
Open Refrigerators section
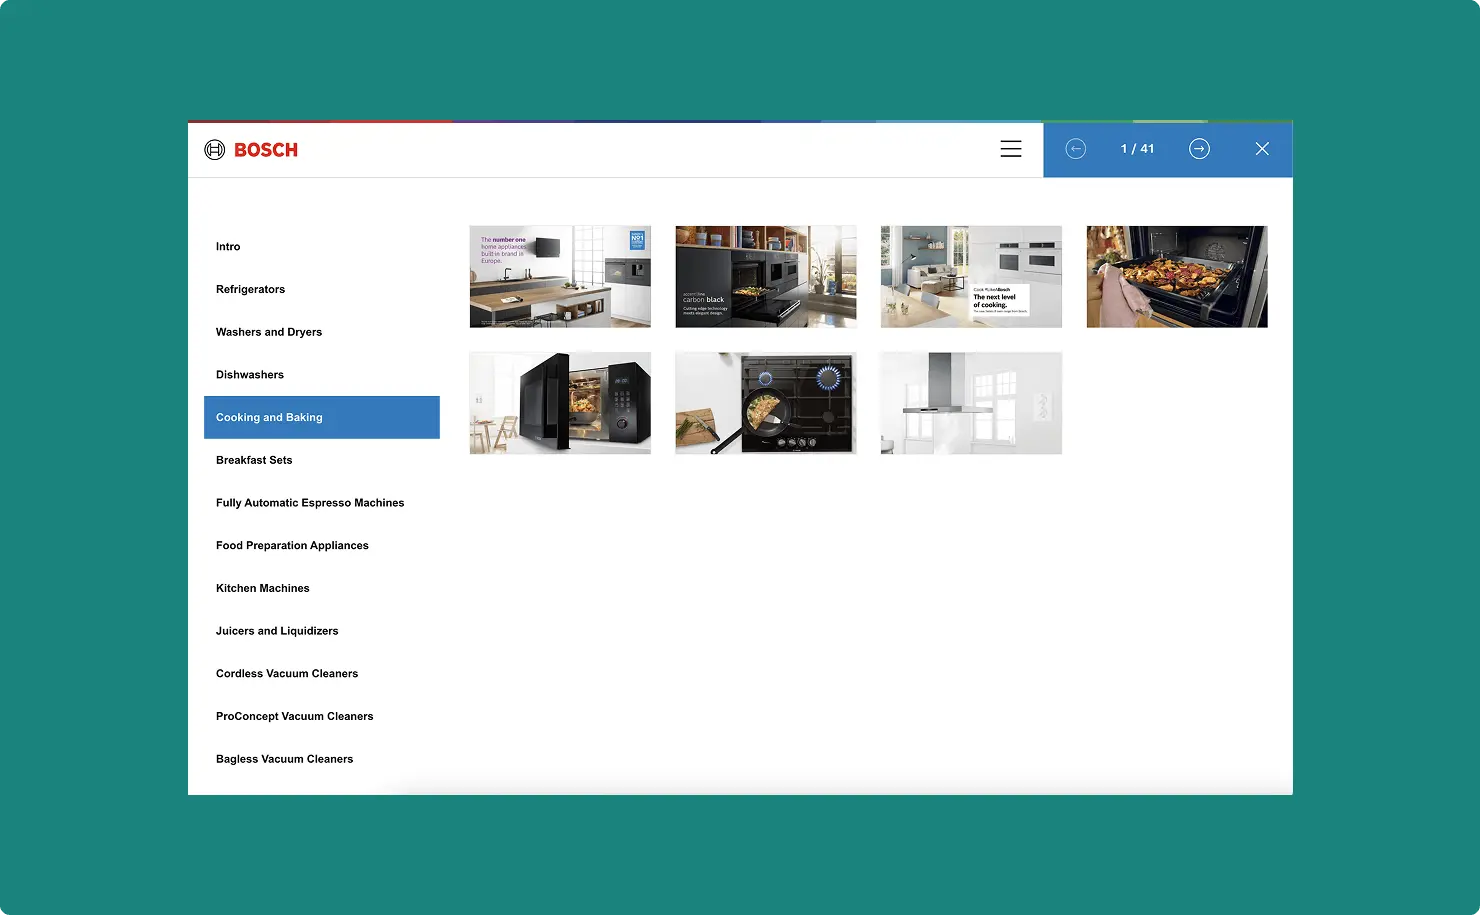pyautogui.click(x=250, y=290)
